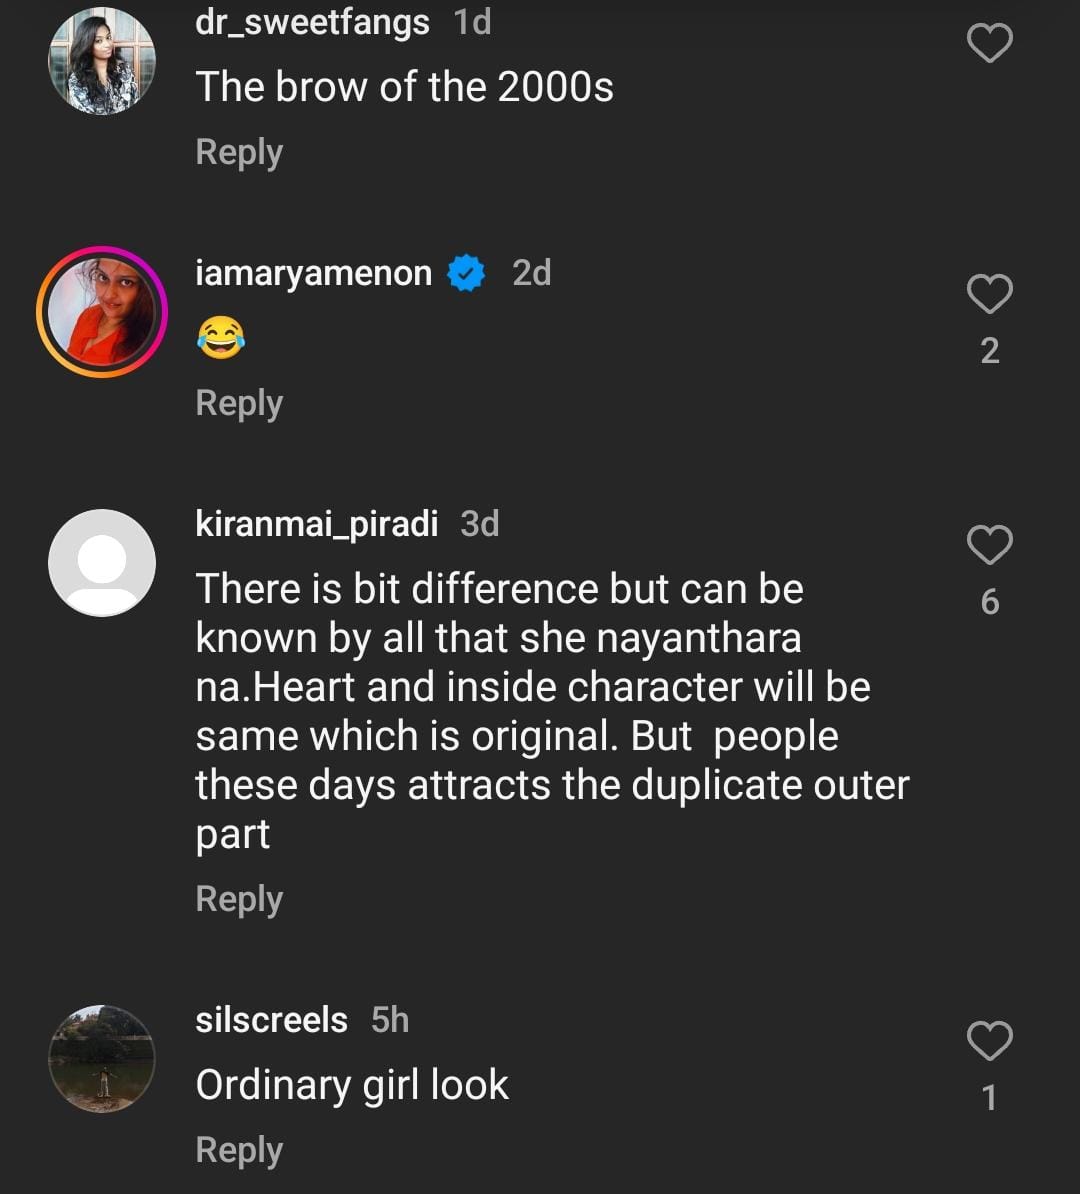The image size is (1080, 1194).
Task: Like dr_sweetfangs' comment with heart icon
Action: click(x=989, y=43)
